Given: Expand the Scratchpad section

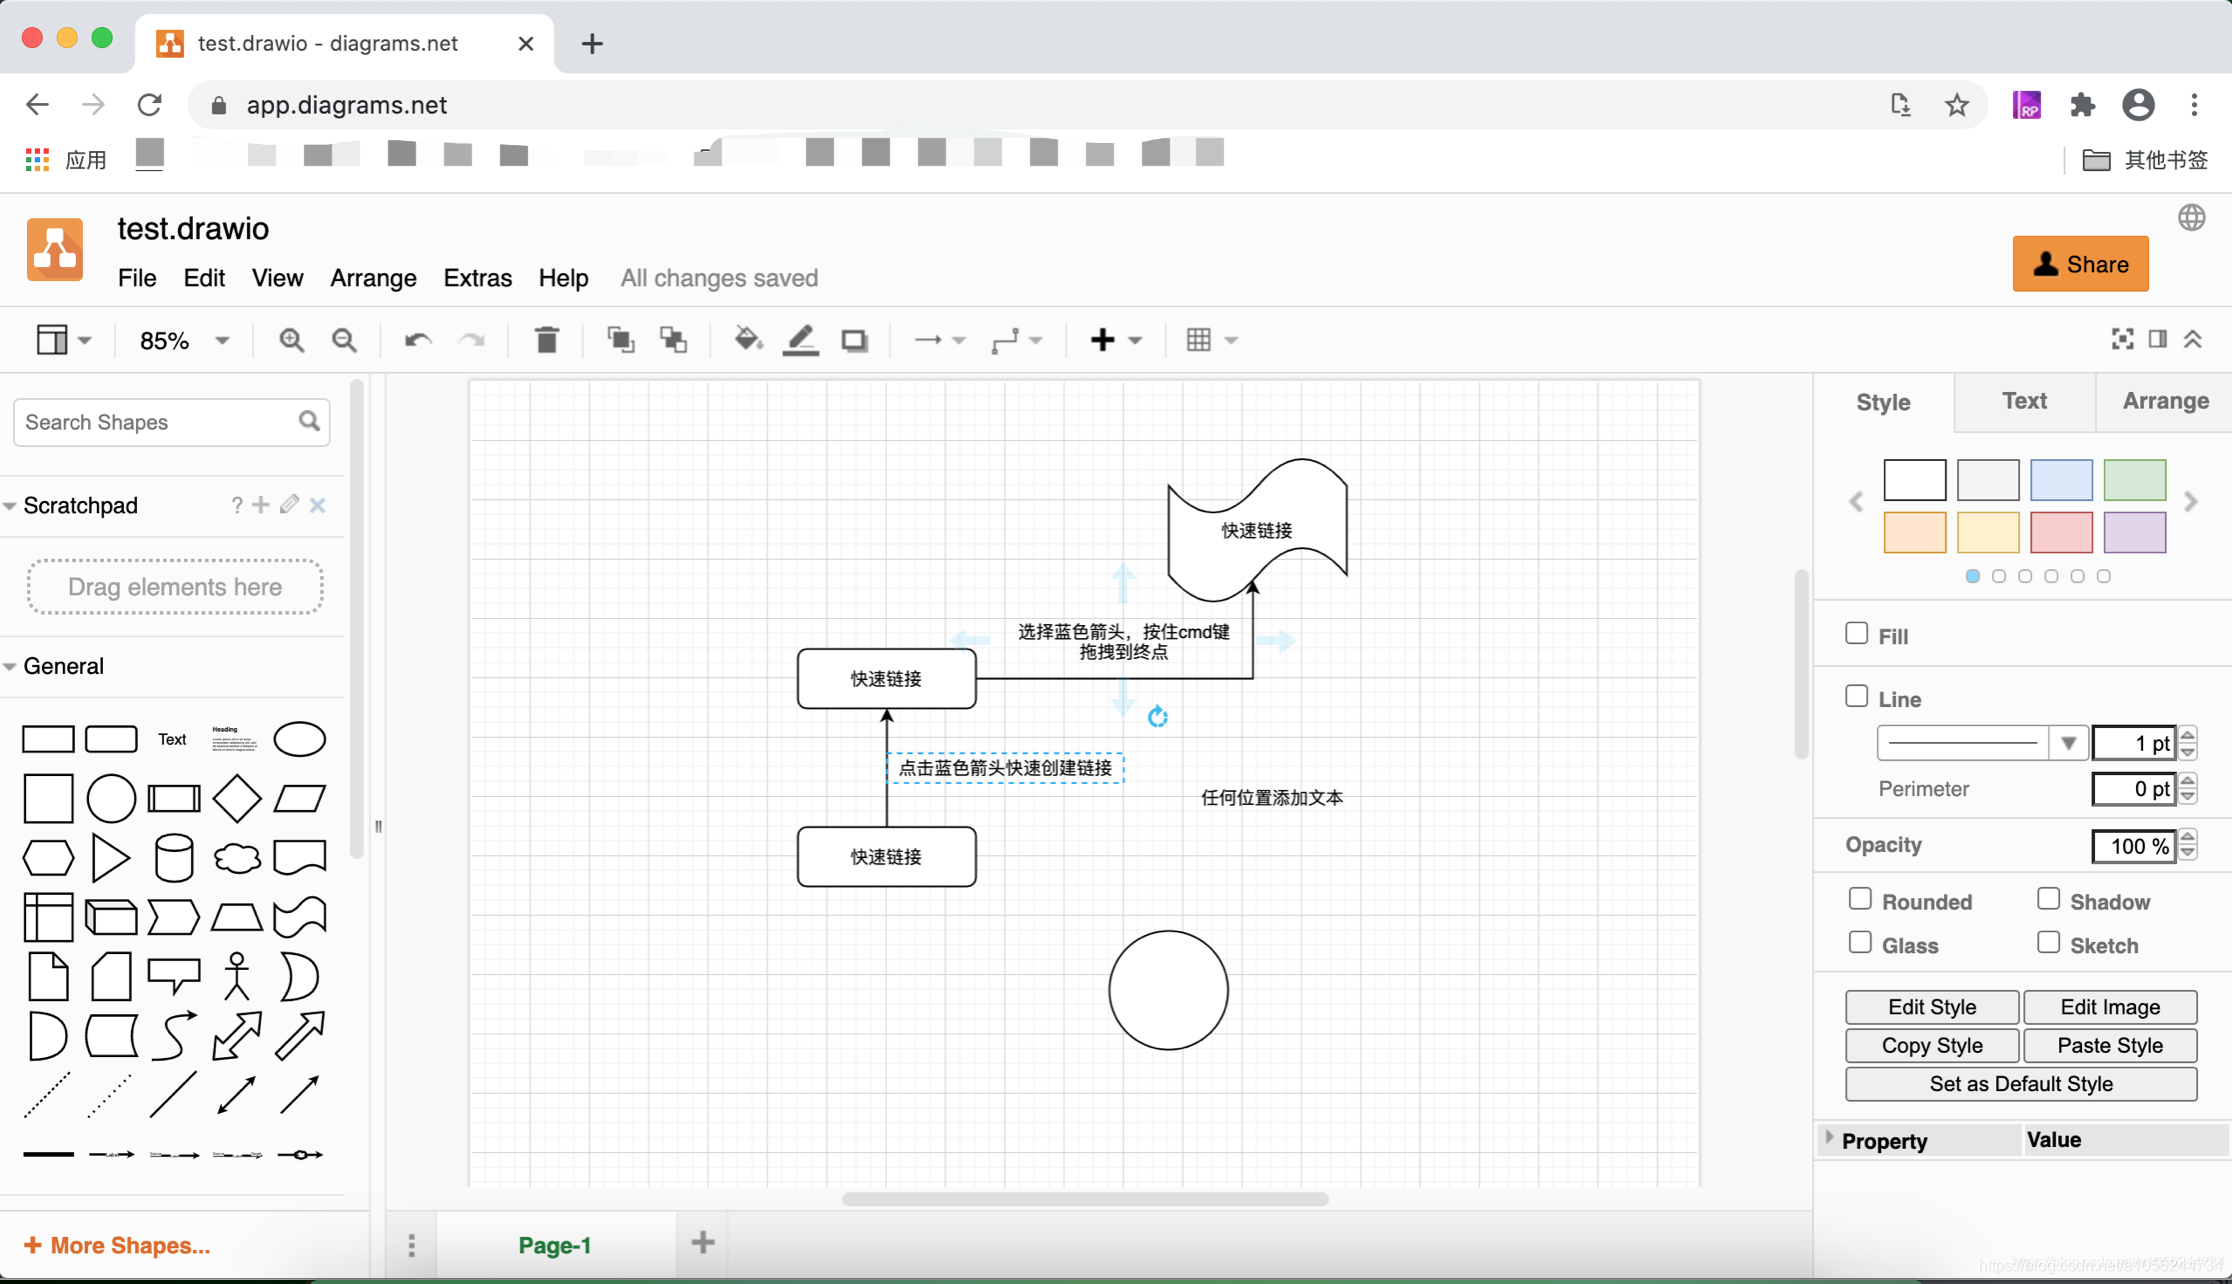Looking at the screenshot, I should click(11, 506).
